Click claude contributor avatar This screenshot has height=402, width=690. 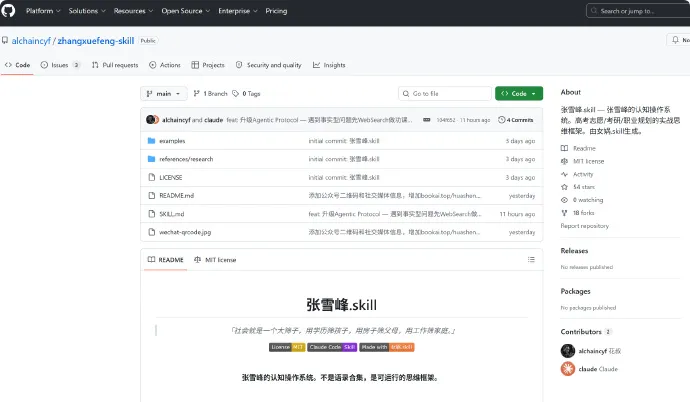568,369
